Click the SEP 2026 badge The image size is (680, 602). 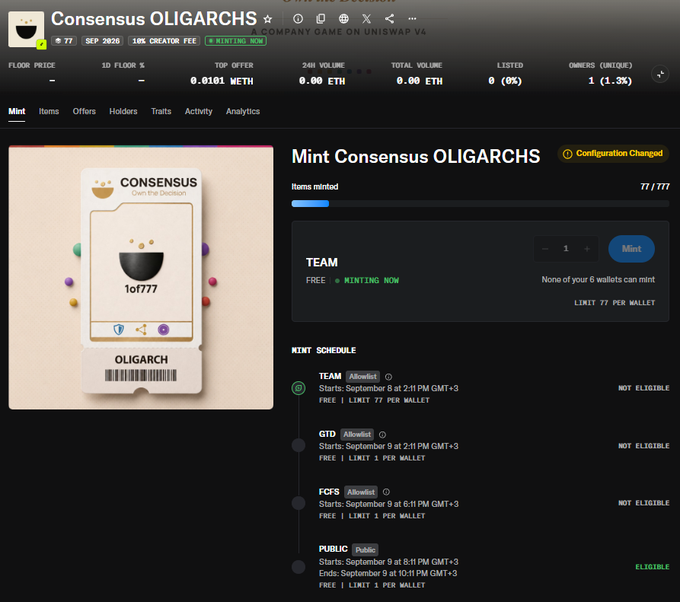tap(102, 41)
